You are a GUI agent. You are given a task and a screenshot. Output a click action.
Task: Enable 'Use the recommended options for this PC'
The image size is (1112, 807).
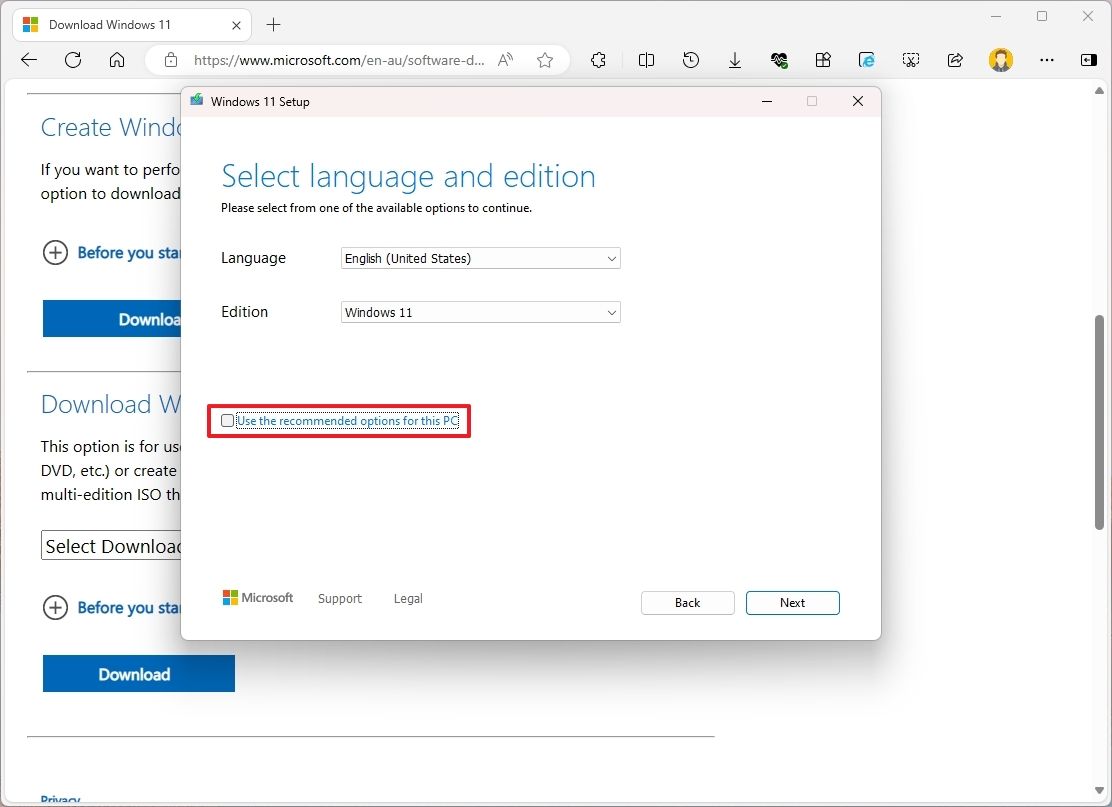[227, 420]
